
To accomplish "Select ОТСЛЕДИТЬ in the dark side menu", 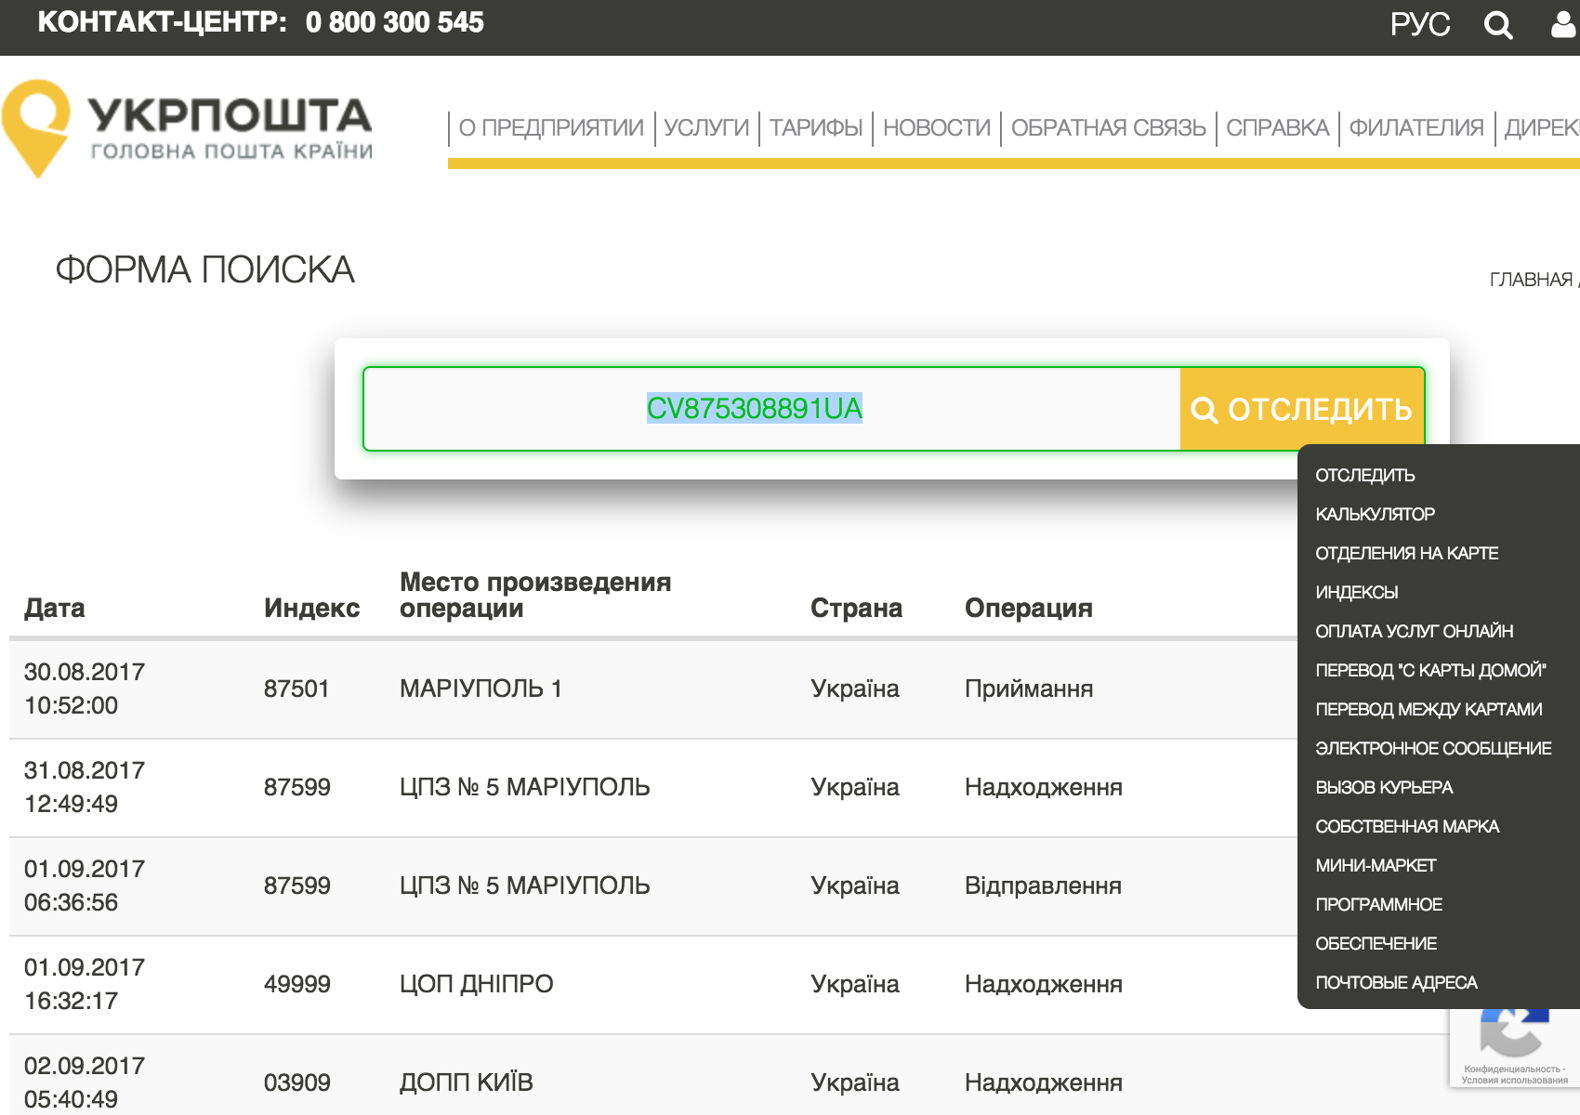I will (x=1365, y=475).
